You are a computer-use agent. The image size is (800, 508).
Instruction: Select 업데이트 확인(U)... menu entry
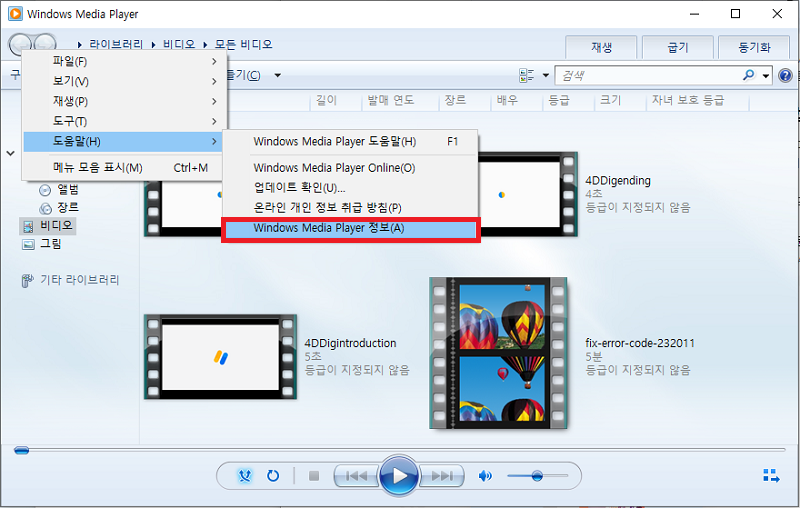350,188
